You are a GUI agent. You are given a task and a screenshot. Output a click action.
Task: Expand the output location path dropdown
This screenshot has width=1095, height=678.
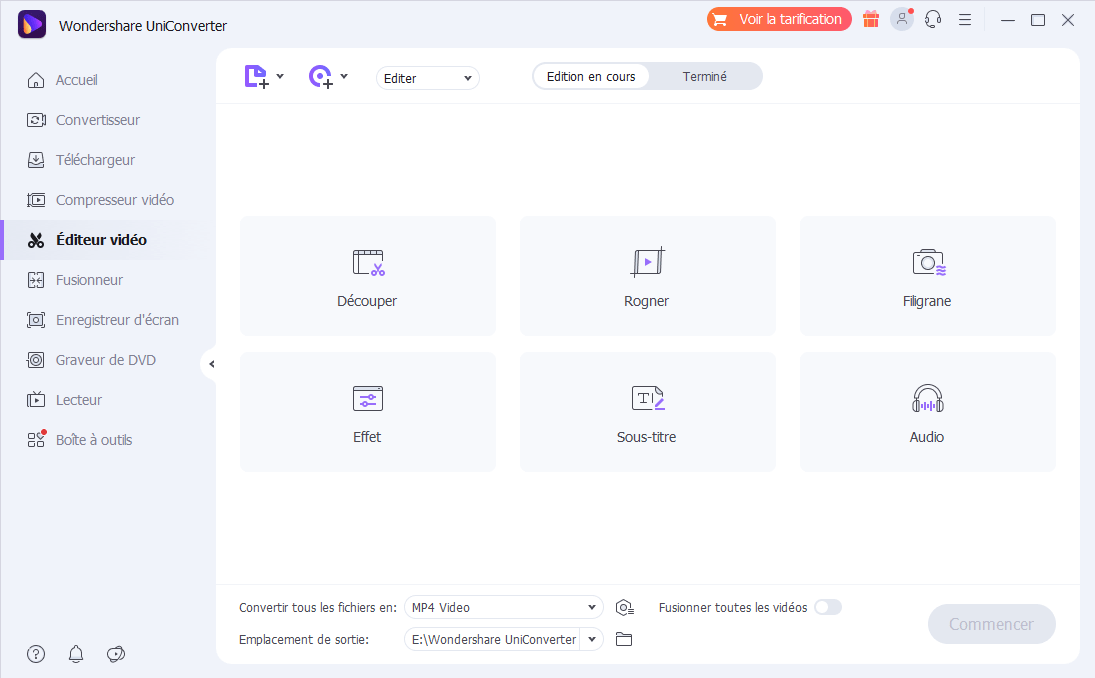click(x=592, y=639)
